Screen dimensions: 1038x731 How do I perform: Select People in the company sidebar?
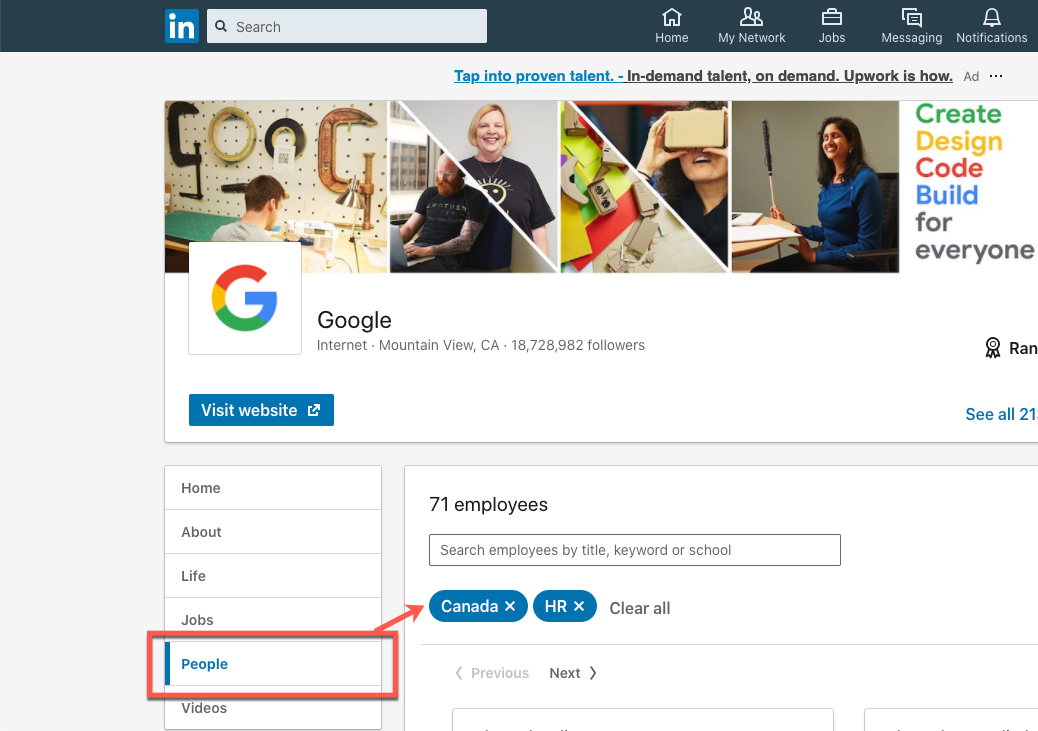[273, 663]
